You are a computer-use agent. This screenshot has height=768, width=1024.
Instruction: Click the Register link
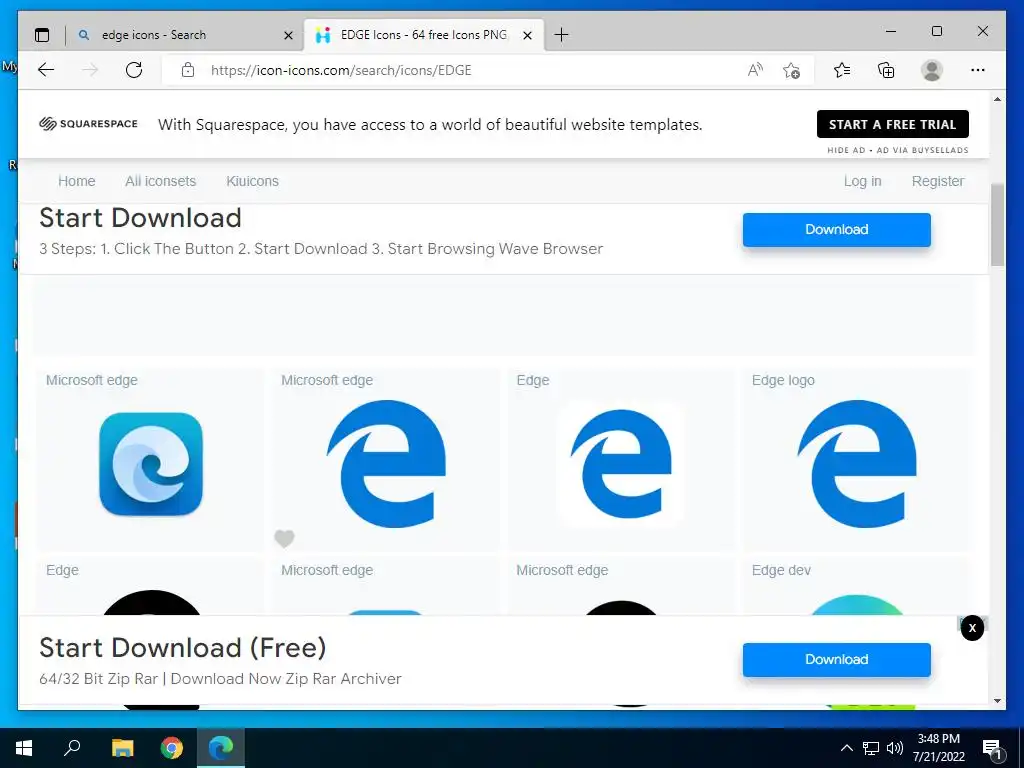[938, 181]
